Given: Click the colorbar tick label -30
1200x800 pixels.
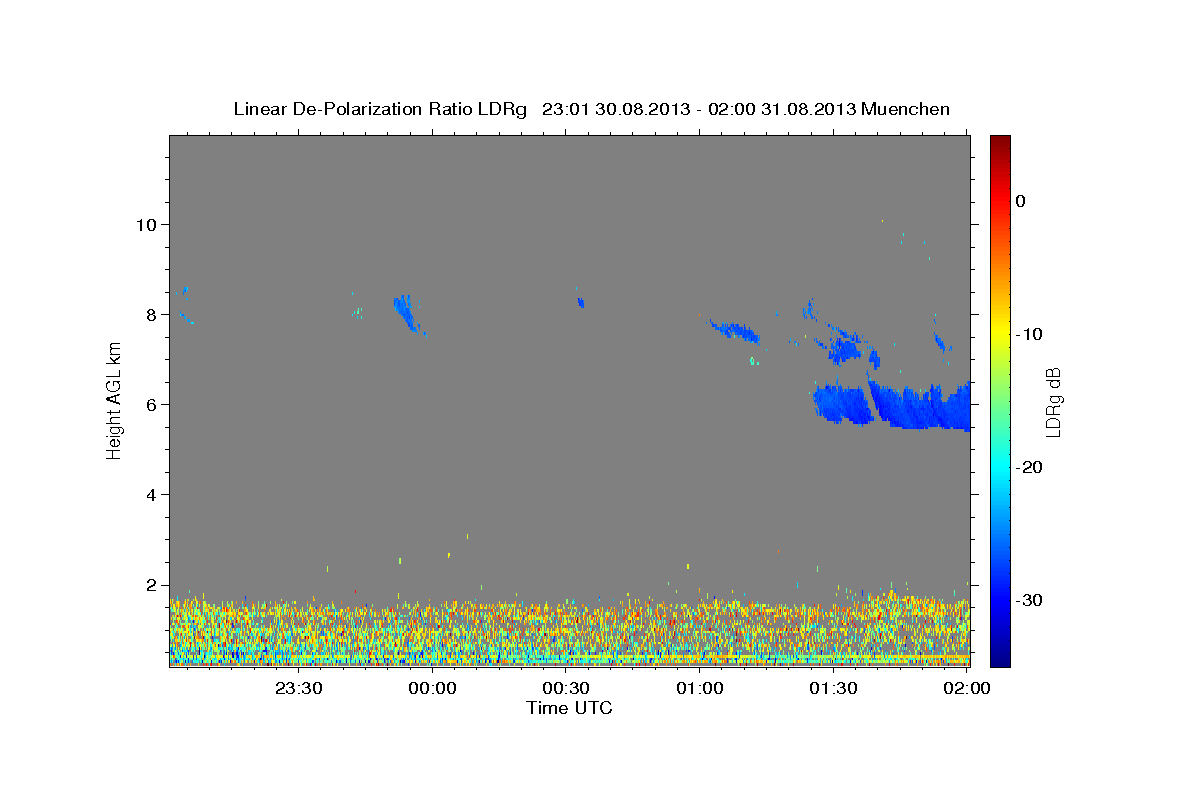Looking at the screenshot, I should (1029, 600).
